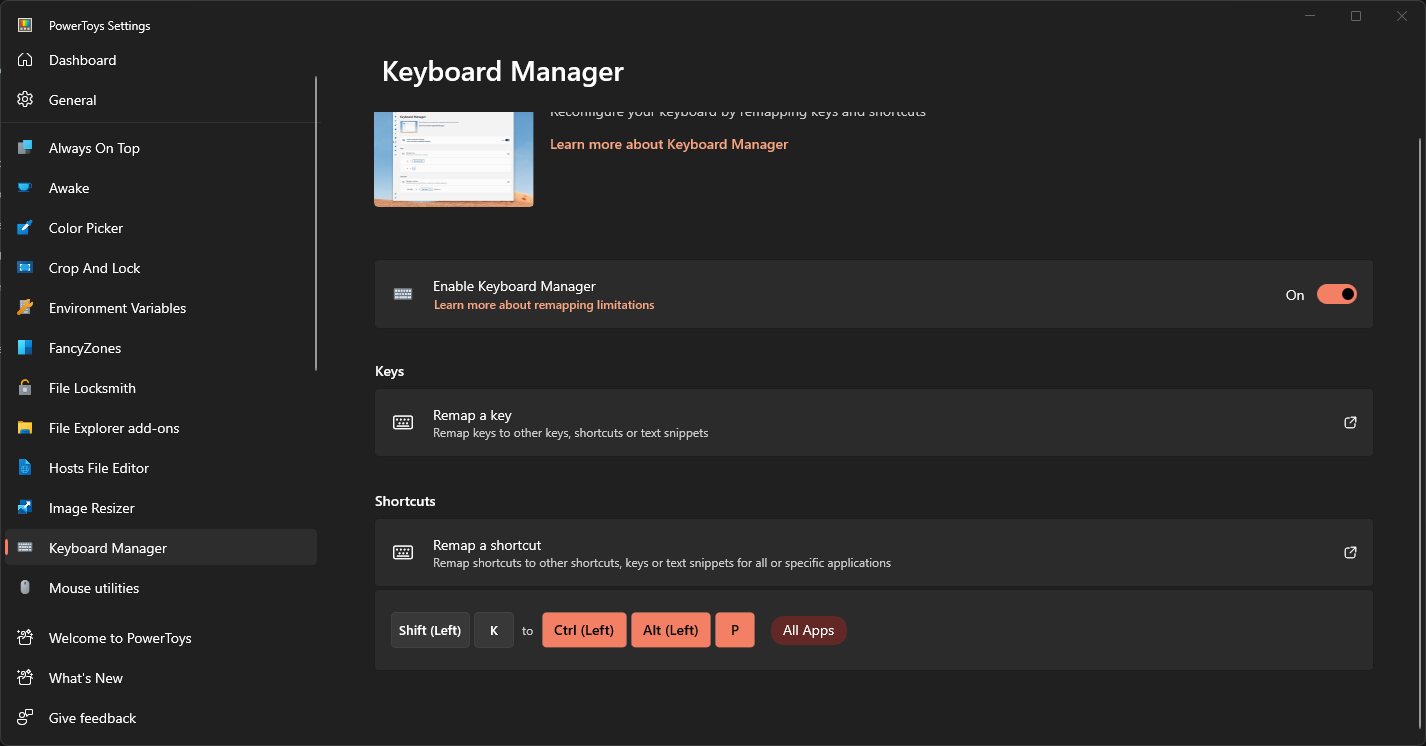Open the Remap a shortcut editor
Image resolution: width=1426 pixels, height=746 pixels.
point(874,553)
